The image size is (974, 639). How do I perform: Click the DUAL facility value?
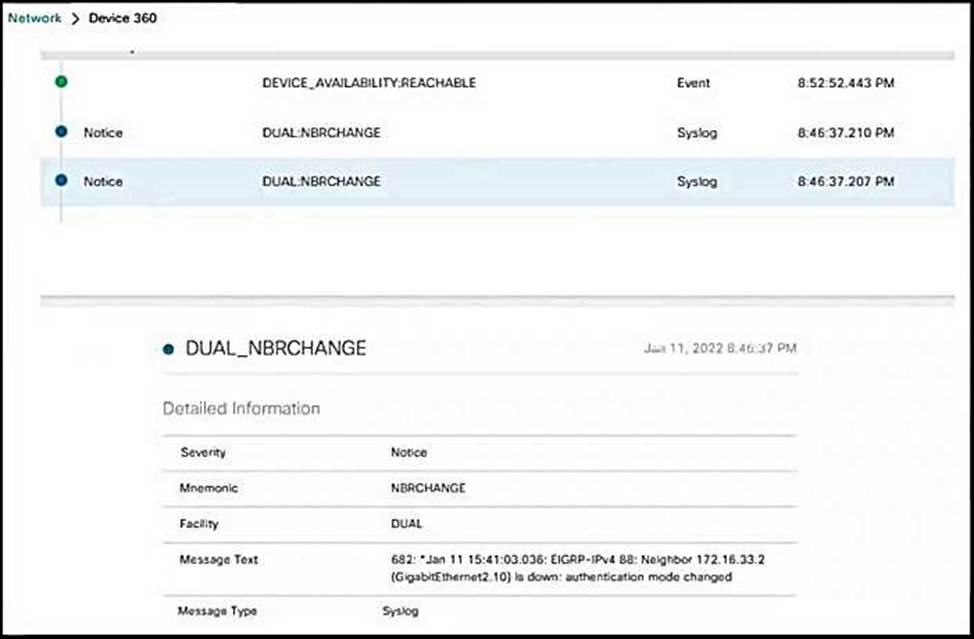pyautogui.click(x=408, y=523)
